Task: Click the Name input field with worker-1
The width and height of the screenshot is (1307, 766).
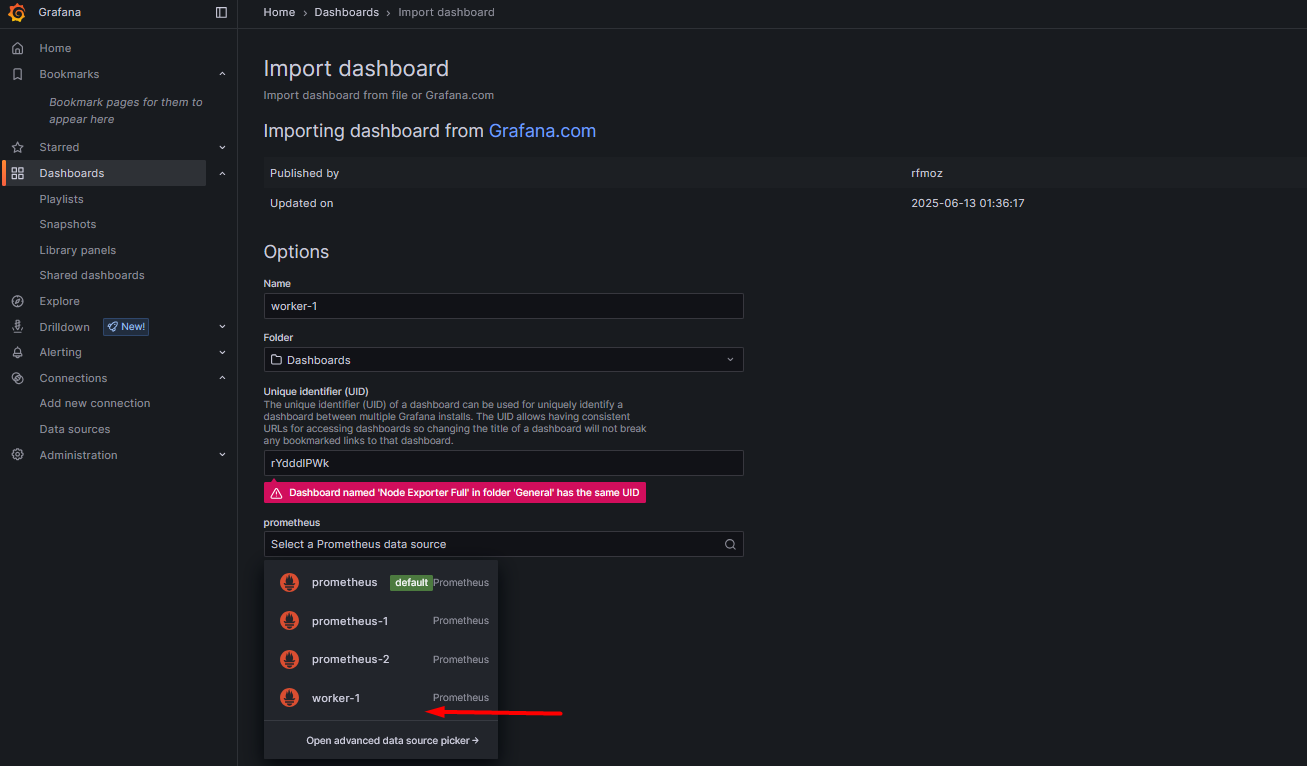Action: pos(503,306)
